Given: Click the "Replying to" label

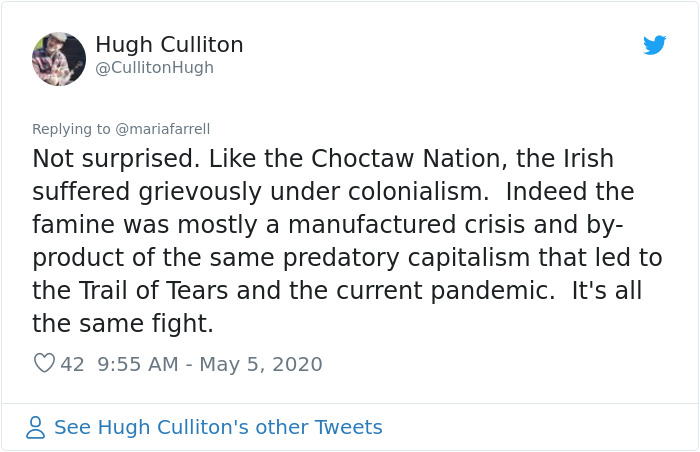Looking at the screenshot, I should point(72,129).
